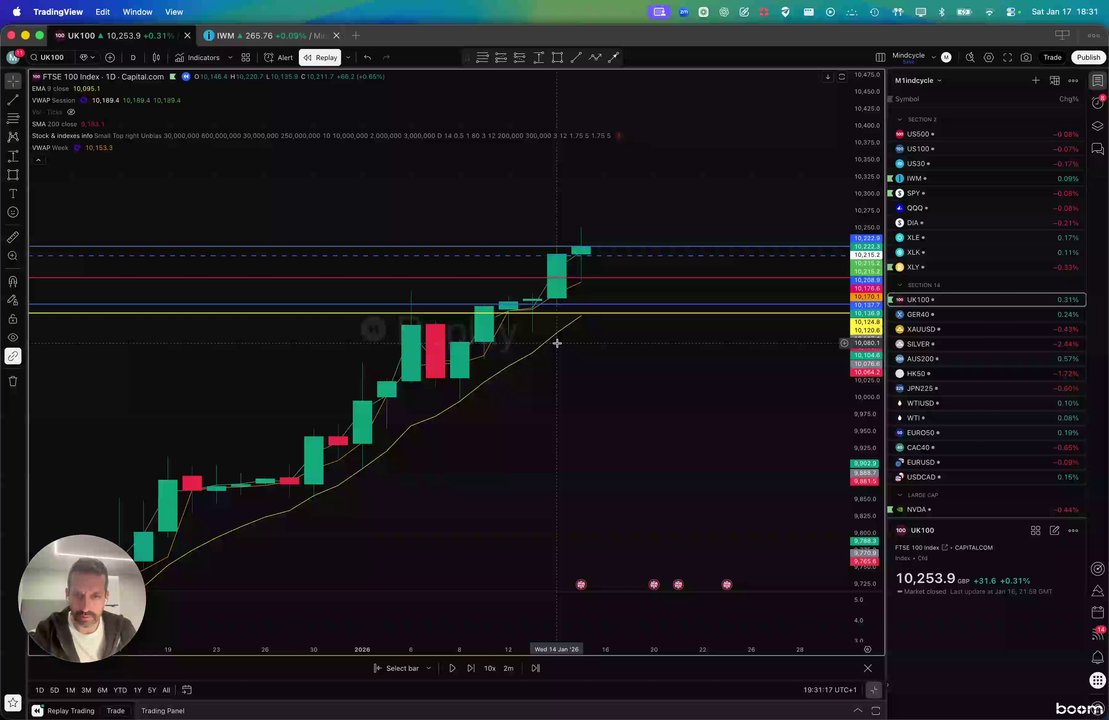Image resolution: width=1109 pixels, height=720 pixels.
Task: Select NVDA in the watchlist
Action: [x=987, y=510]
